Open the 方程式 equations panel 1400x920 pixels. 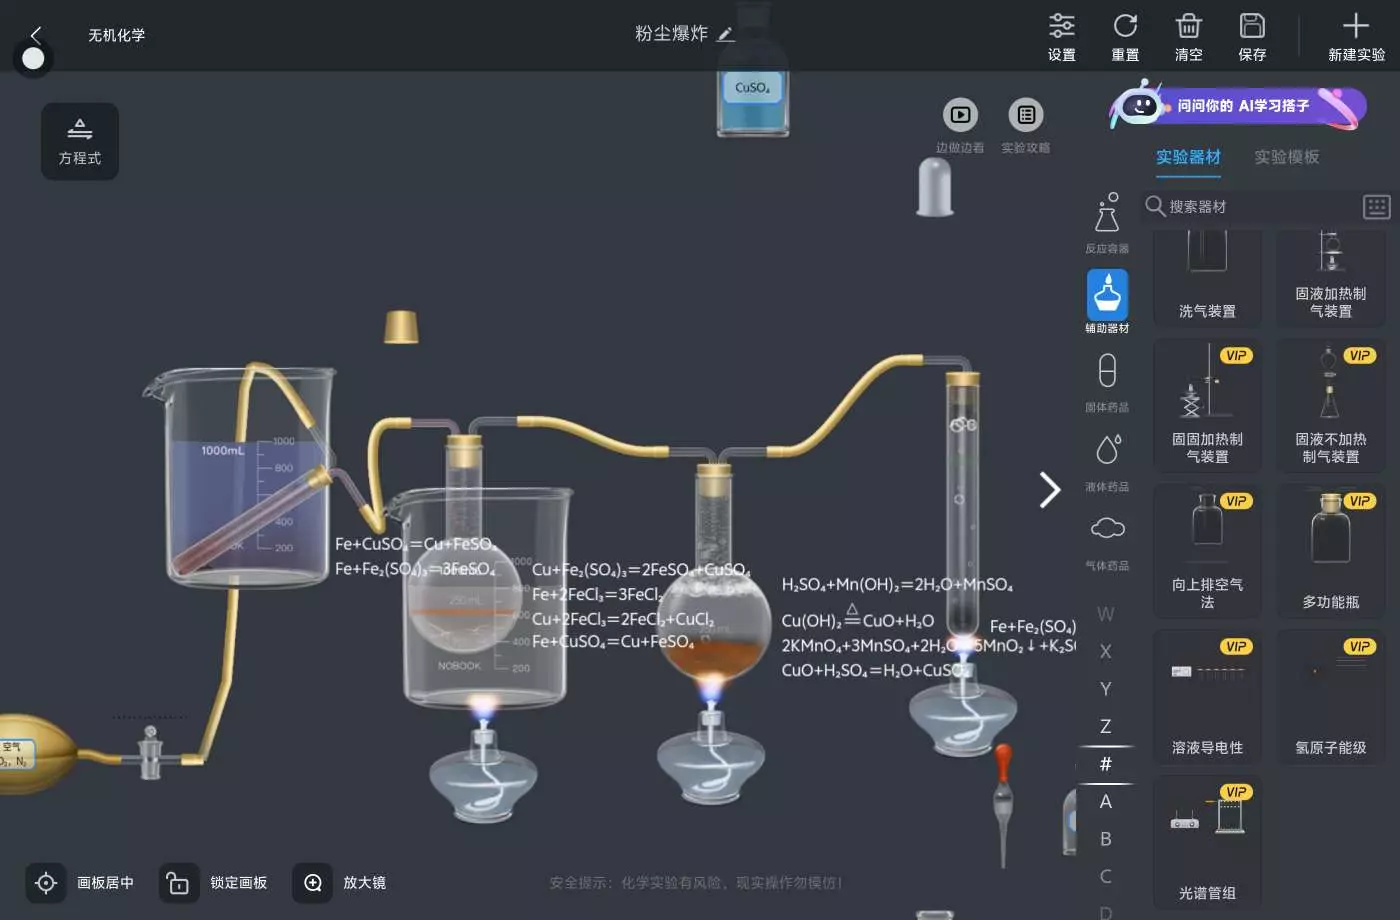click(80, 141)
